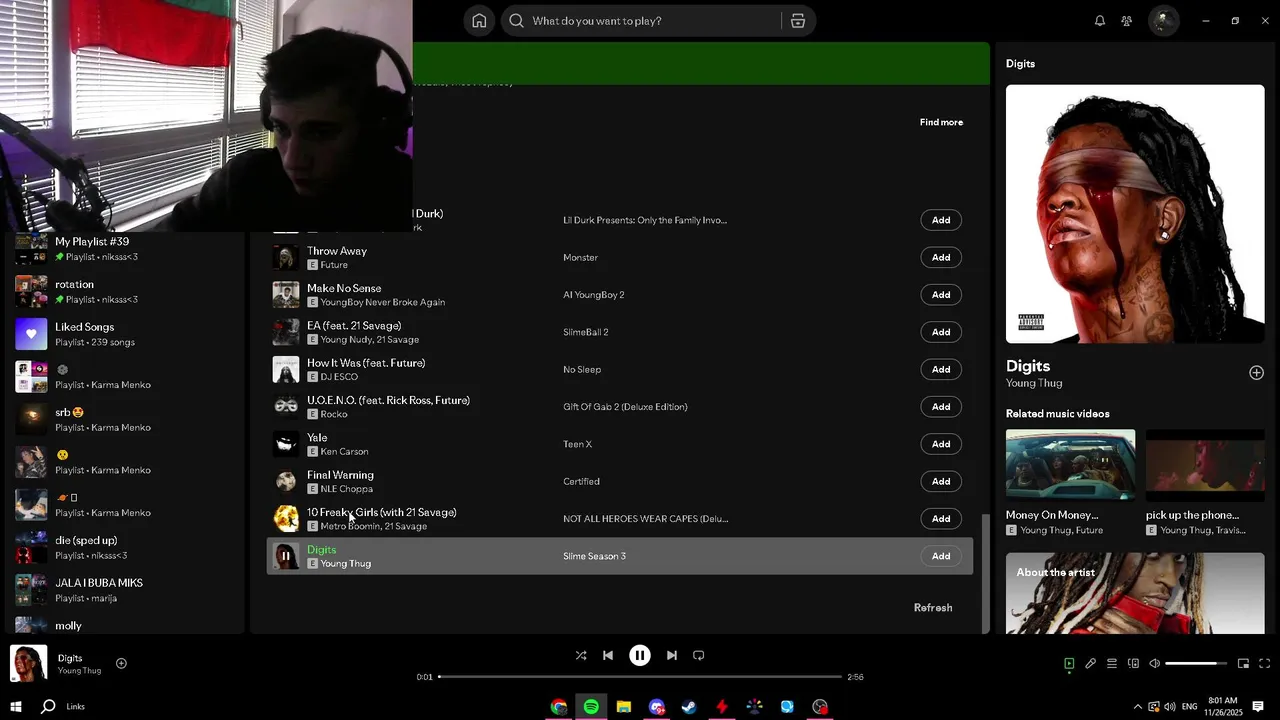Open the Slime Season 3 album link
1280x720 pixels.
pyautogui.click(x=594, y=556)
